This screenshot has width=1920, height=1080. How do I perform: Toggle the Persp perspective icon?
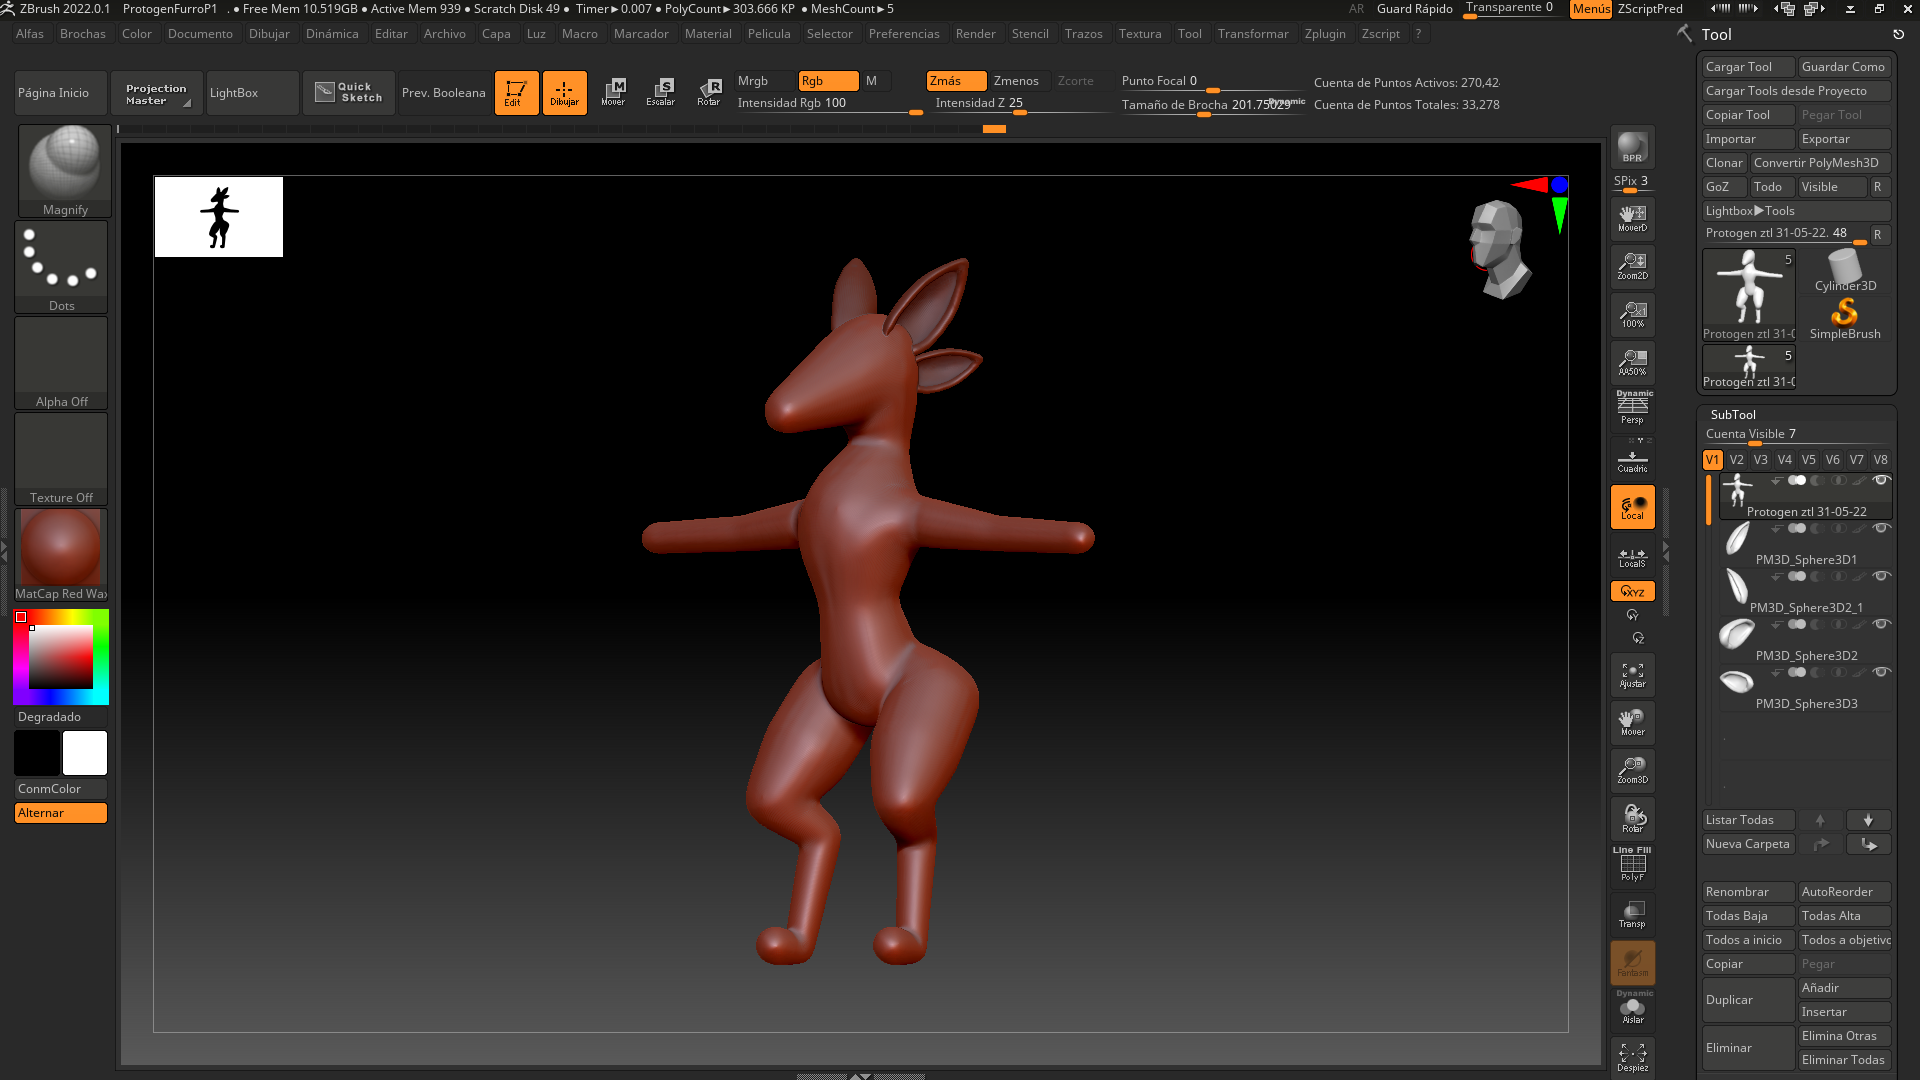pyautogui.click(x=1632, y=408)
